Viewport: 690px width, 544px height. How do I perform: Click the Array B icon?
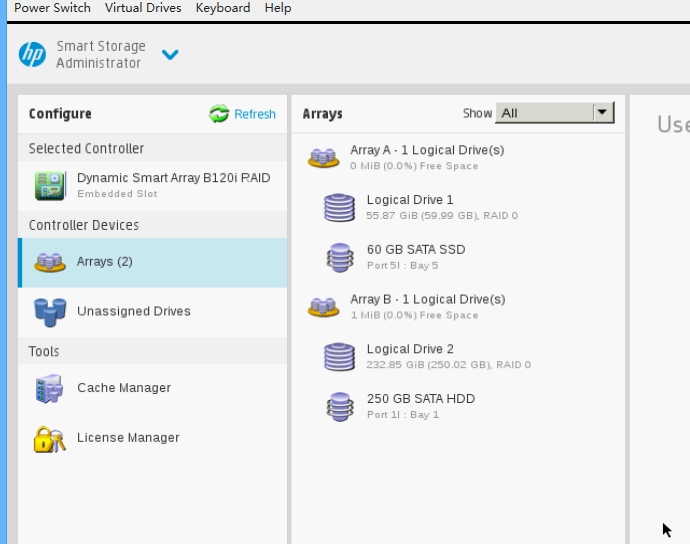click(323, 307)
